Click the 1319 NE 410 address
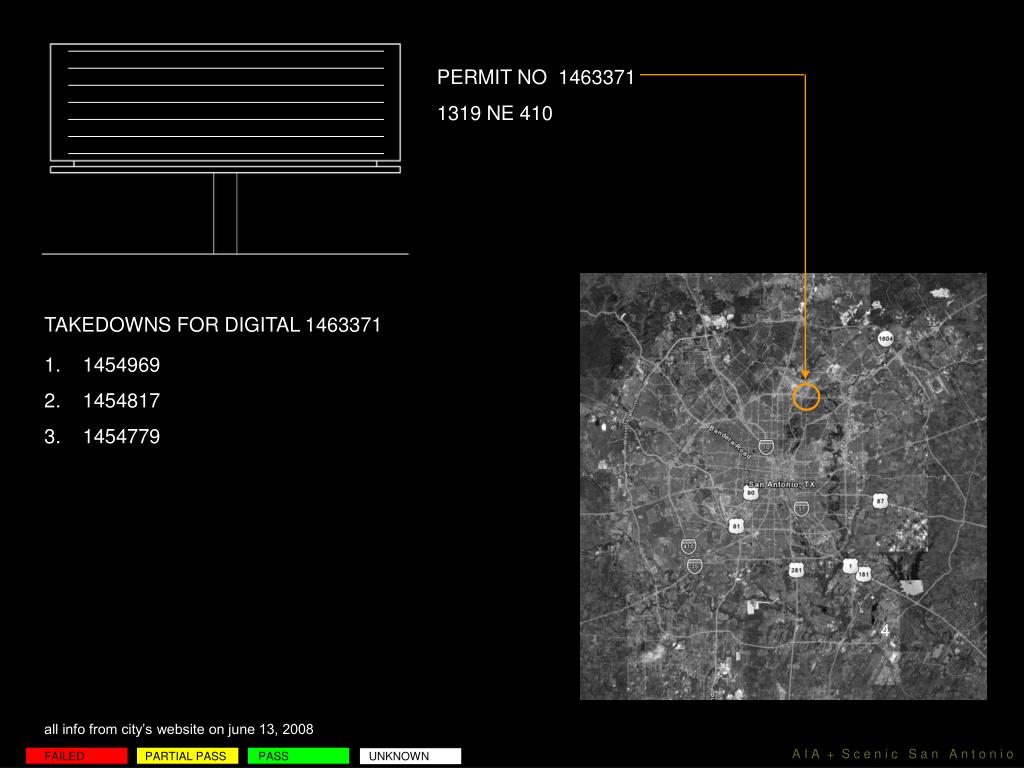Screen dimensions: 1024x768 coord(495,114)
